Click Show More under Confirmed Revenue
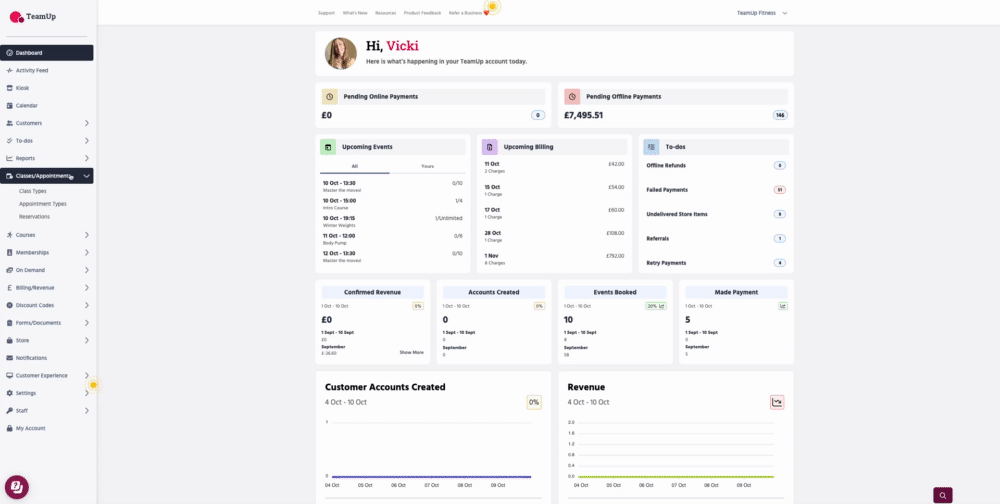This screenshot has width=1000, height=504. point(411,352)
